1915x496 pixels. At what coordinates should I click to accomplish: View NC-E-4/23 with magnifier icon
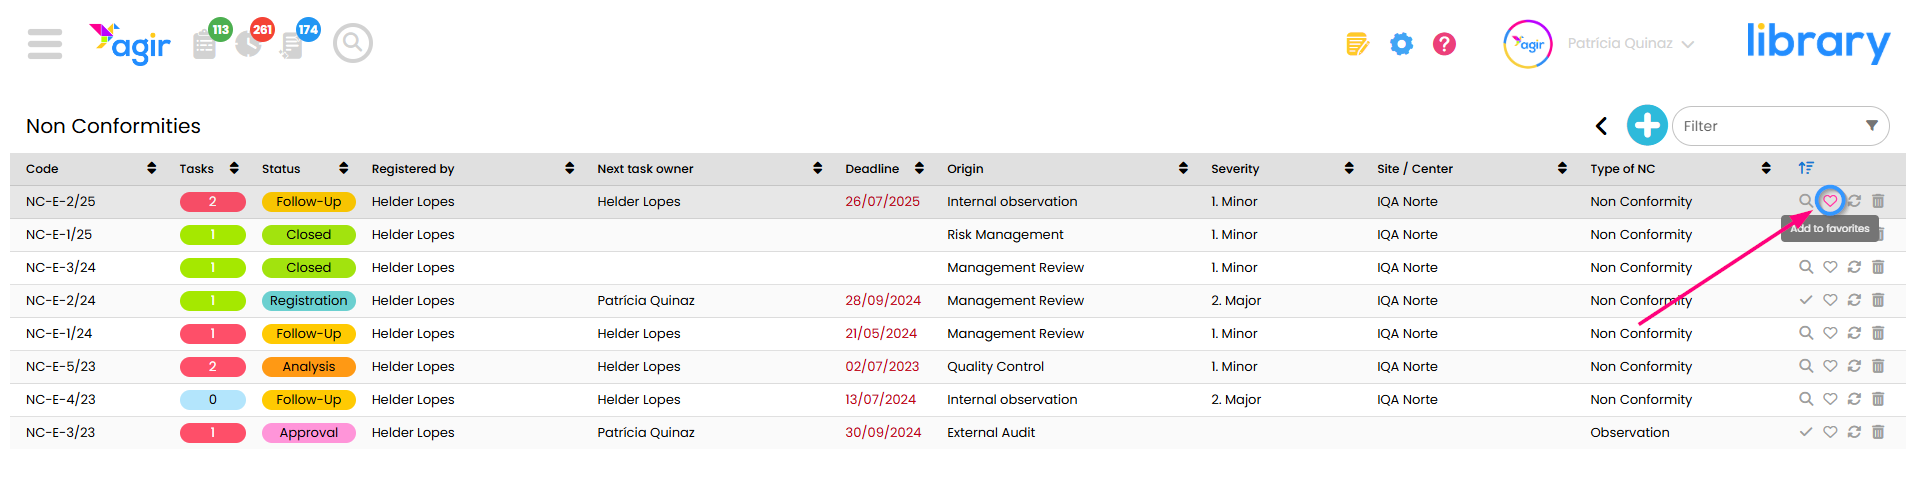[x=1806, y=399]
